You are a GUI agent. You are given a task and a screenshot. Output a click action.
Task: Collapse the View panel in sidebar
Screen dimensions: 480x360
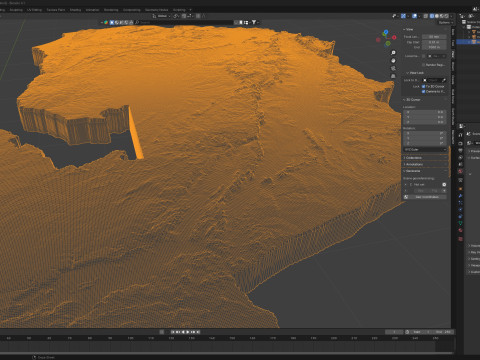pyautogui.click(x=409, y=29)
